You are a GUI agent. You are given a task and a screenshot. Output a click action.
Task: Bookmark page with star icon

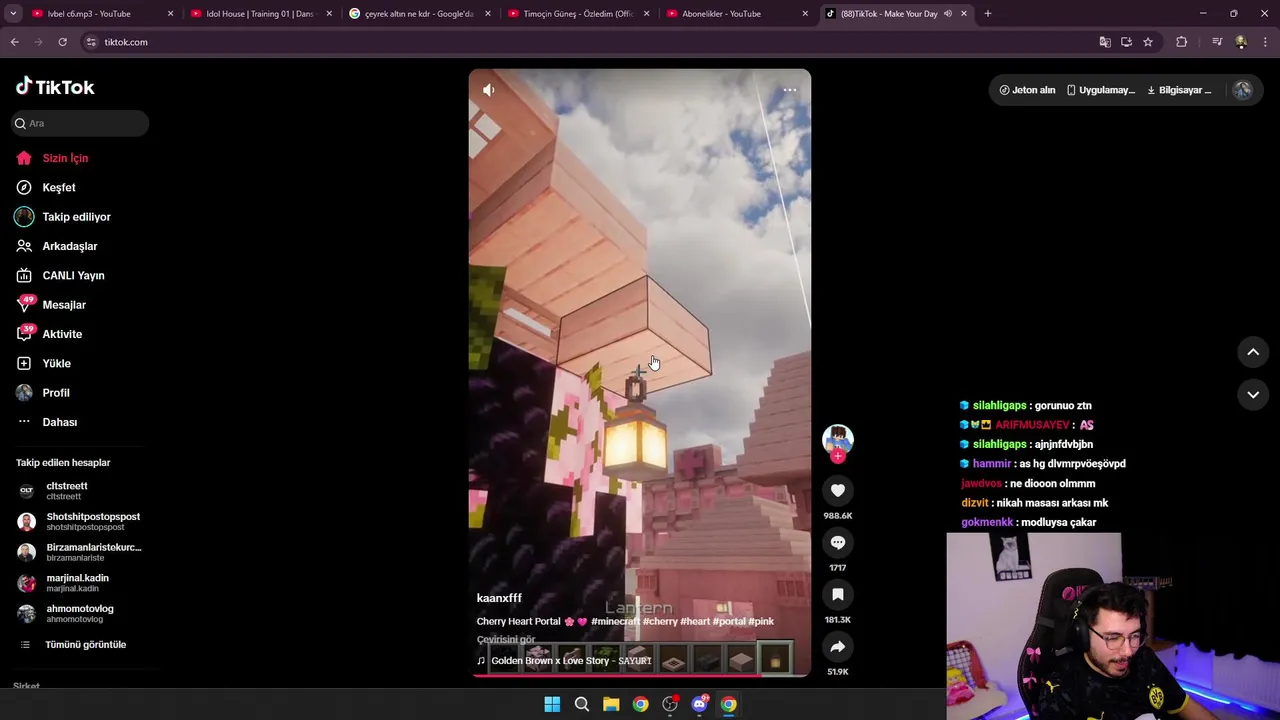(x=1148, y=42)
